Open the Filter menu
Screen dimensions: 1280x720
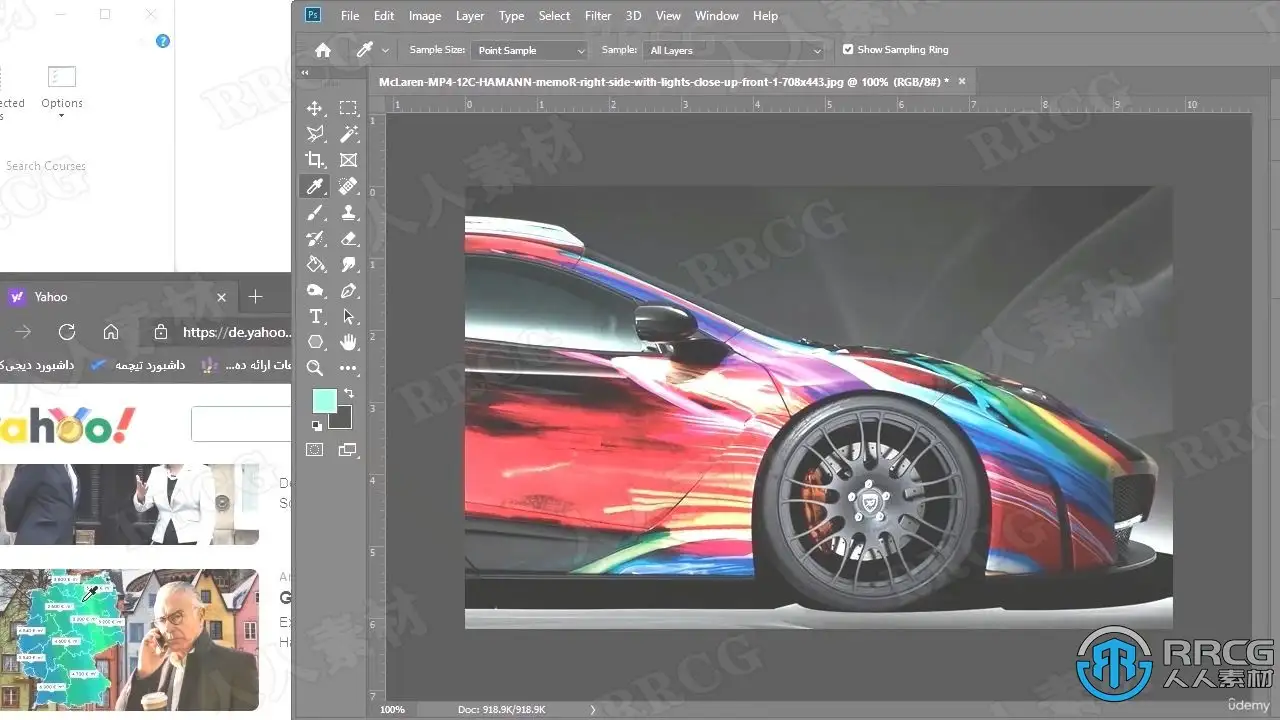pos(598,16)
